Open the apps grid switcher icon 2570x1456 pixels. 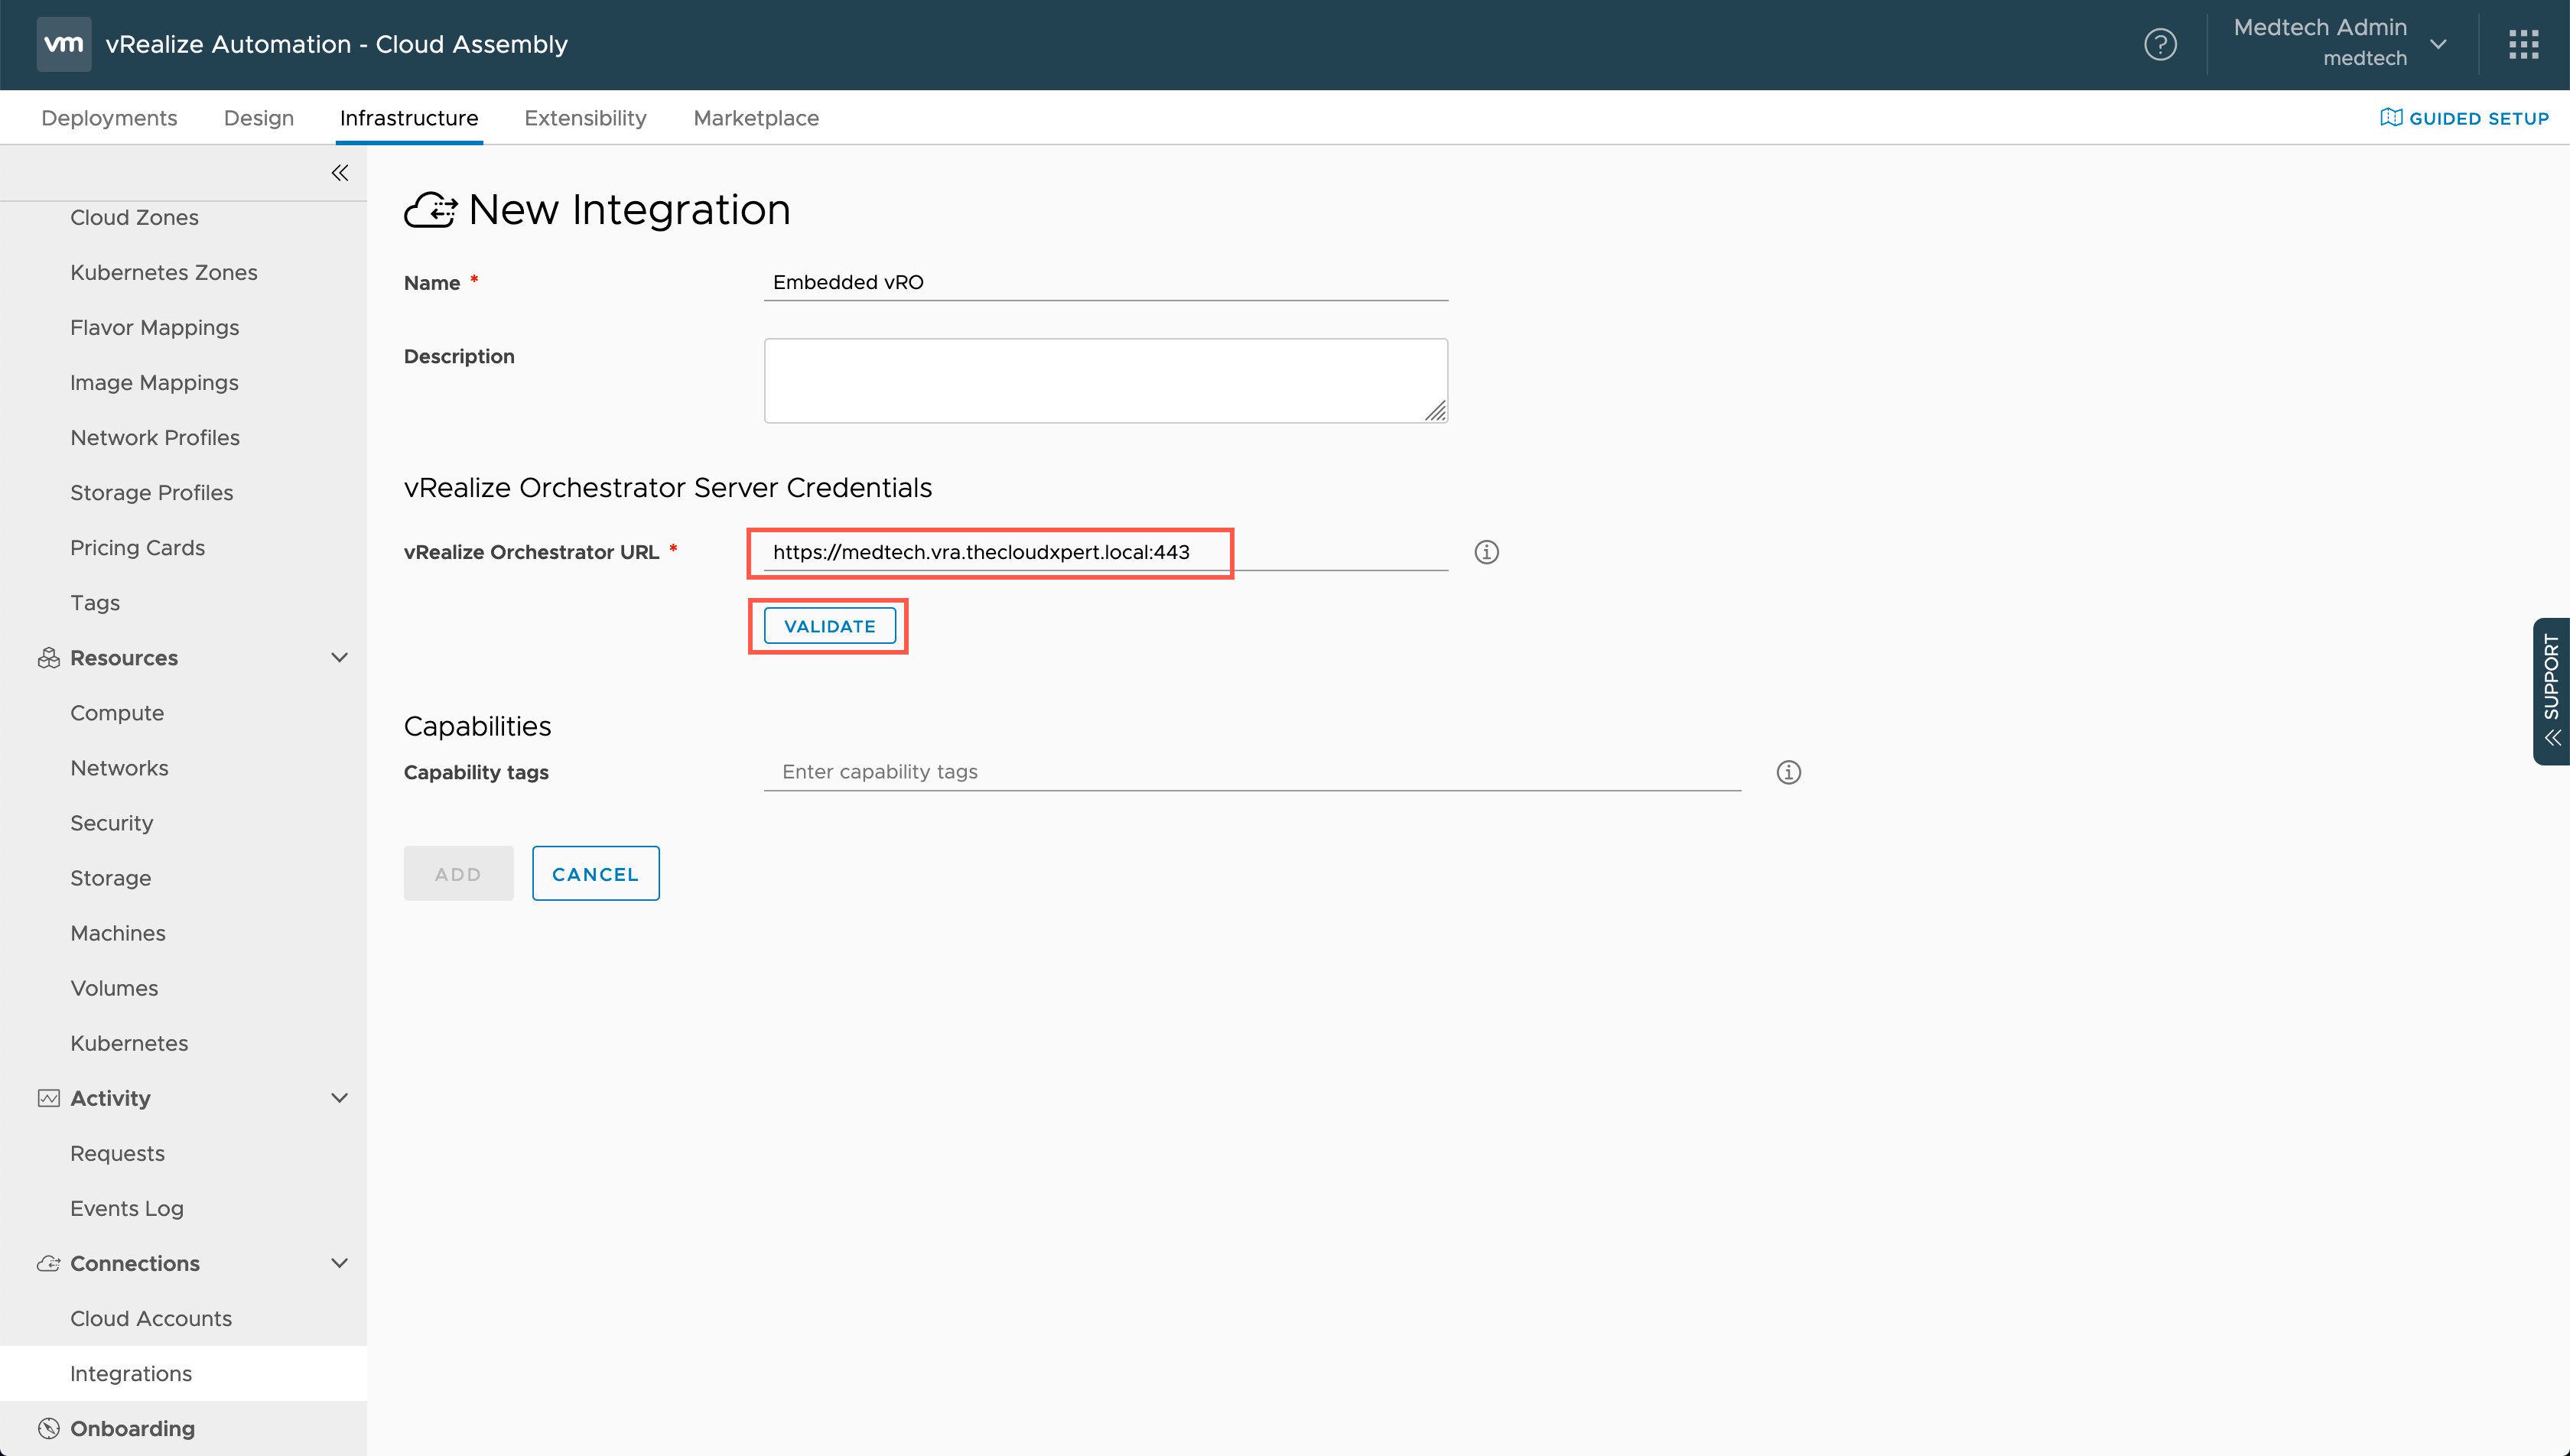2523,44
